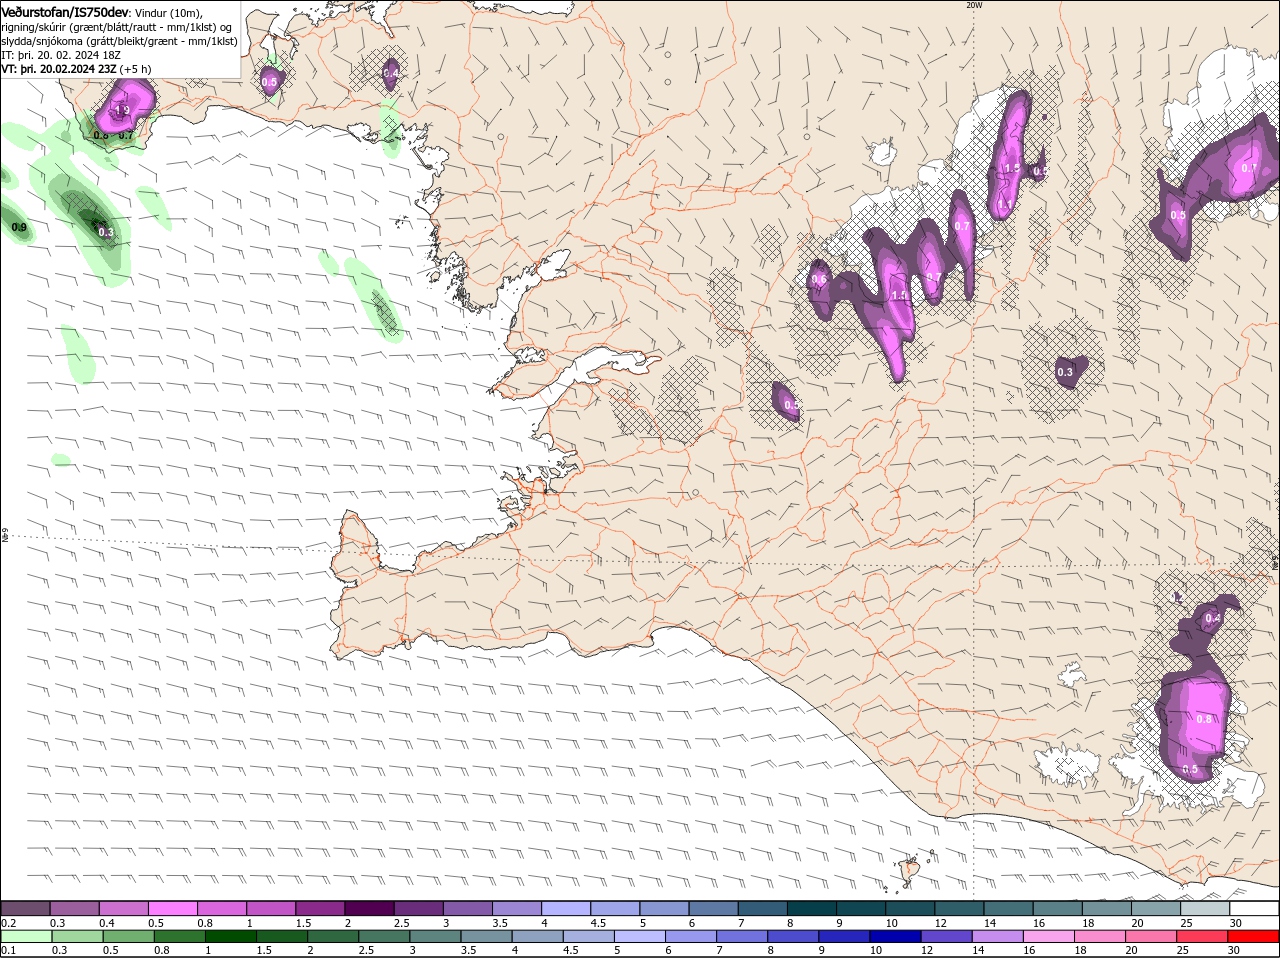Viewport: 1280px width, 958px height.
Task: Pick the rain scale swatch between 3 and 3.5
Action: click(x=436, y=936)
